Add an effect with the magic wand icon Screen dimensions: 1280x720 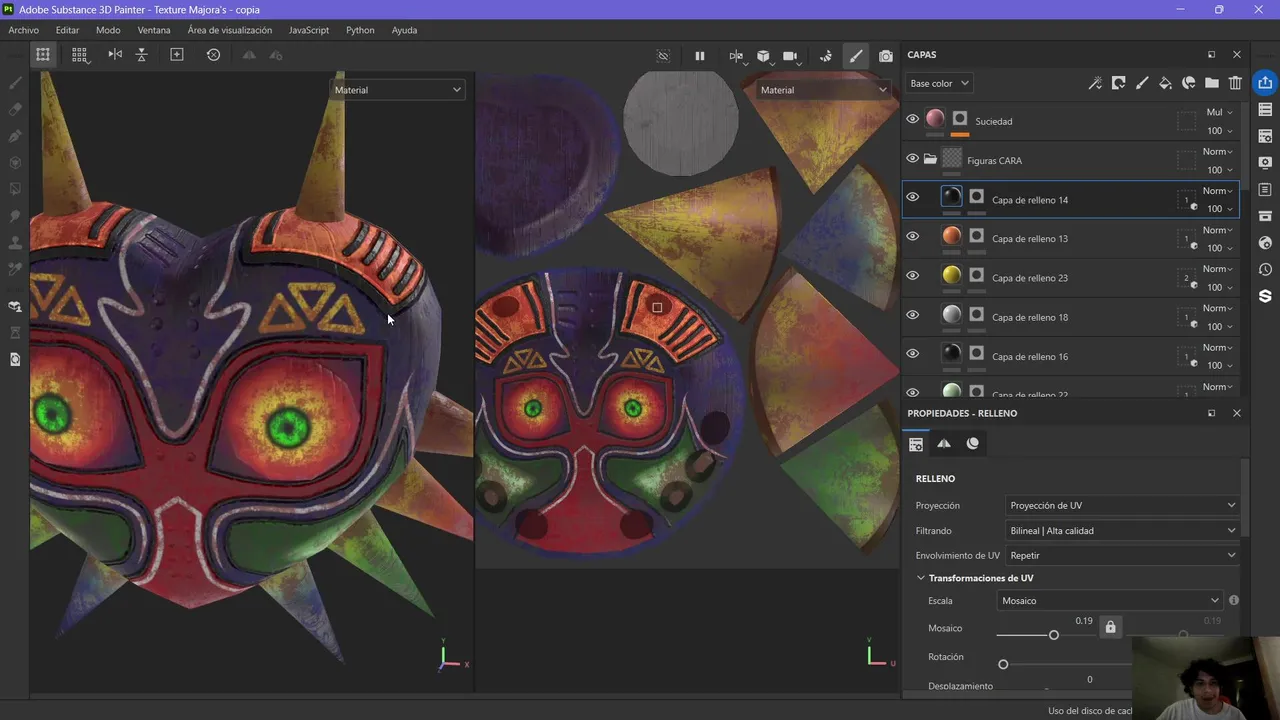point(1096,83)
